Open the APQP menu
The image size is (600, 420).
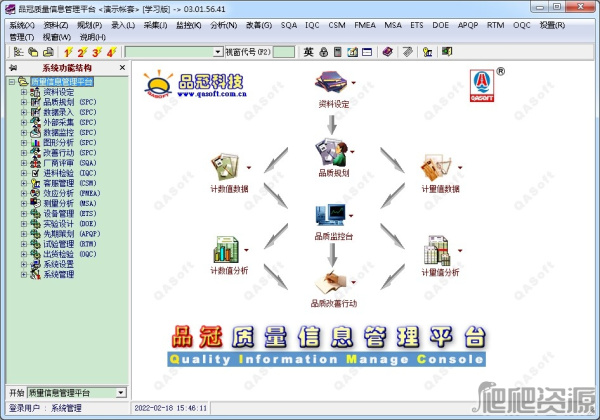468,25
